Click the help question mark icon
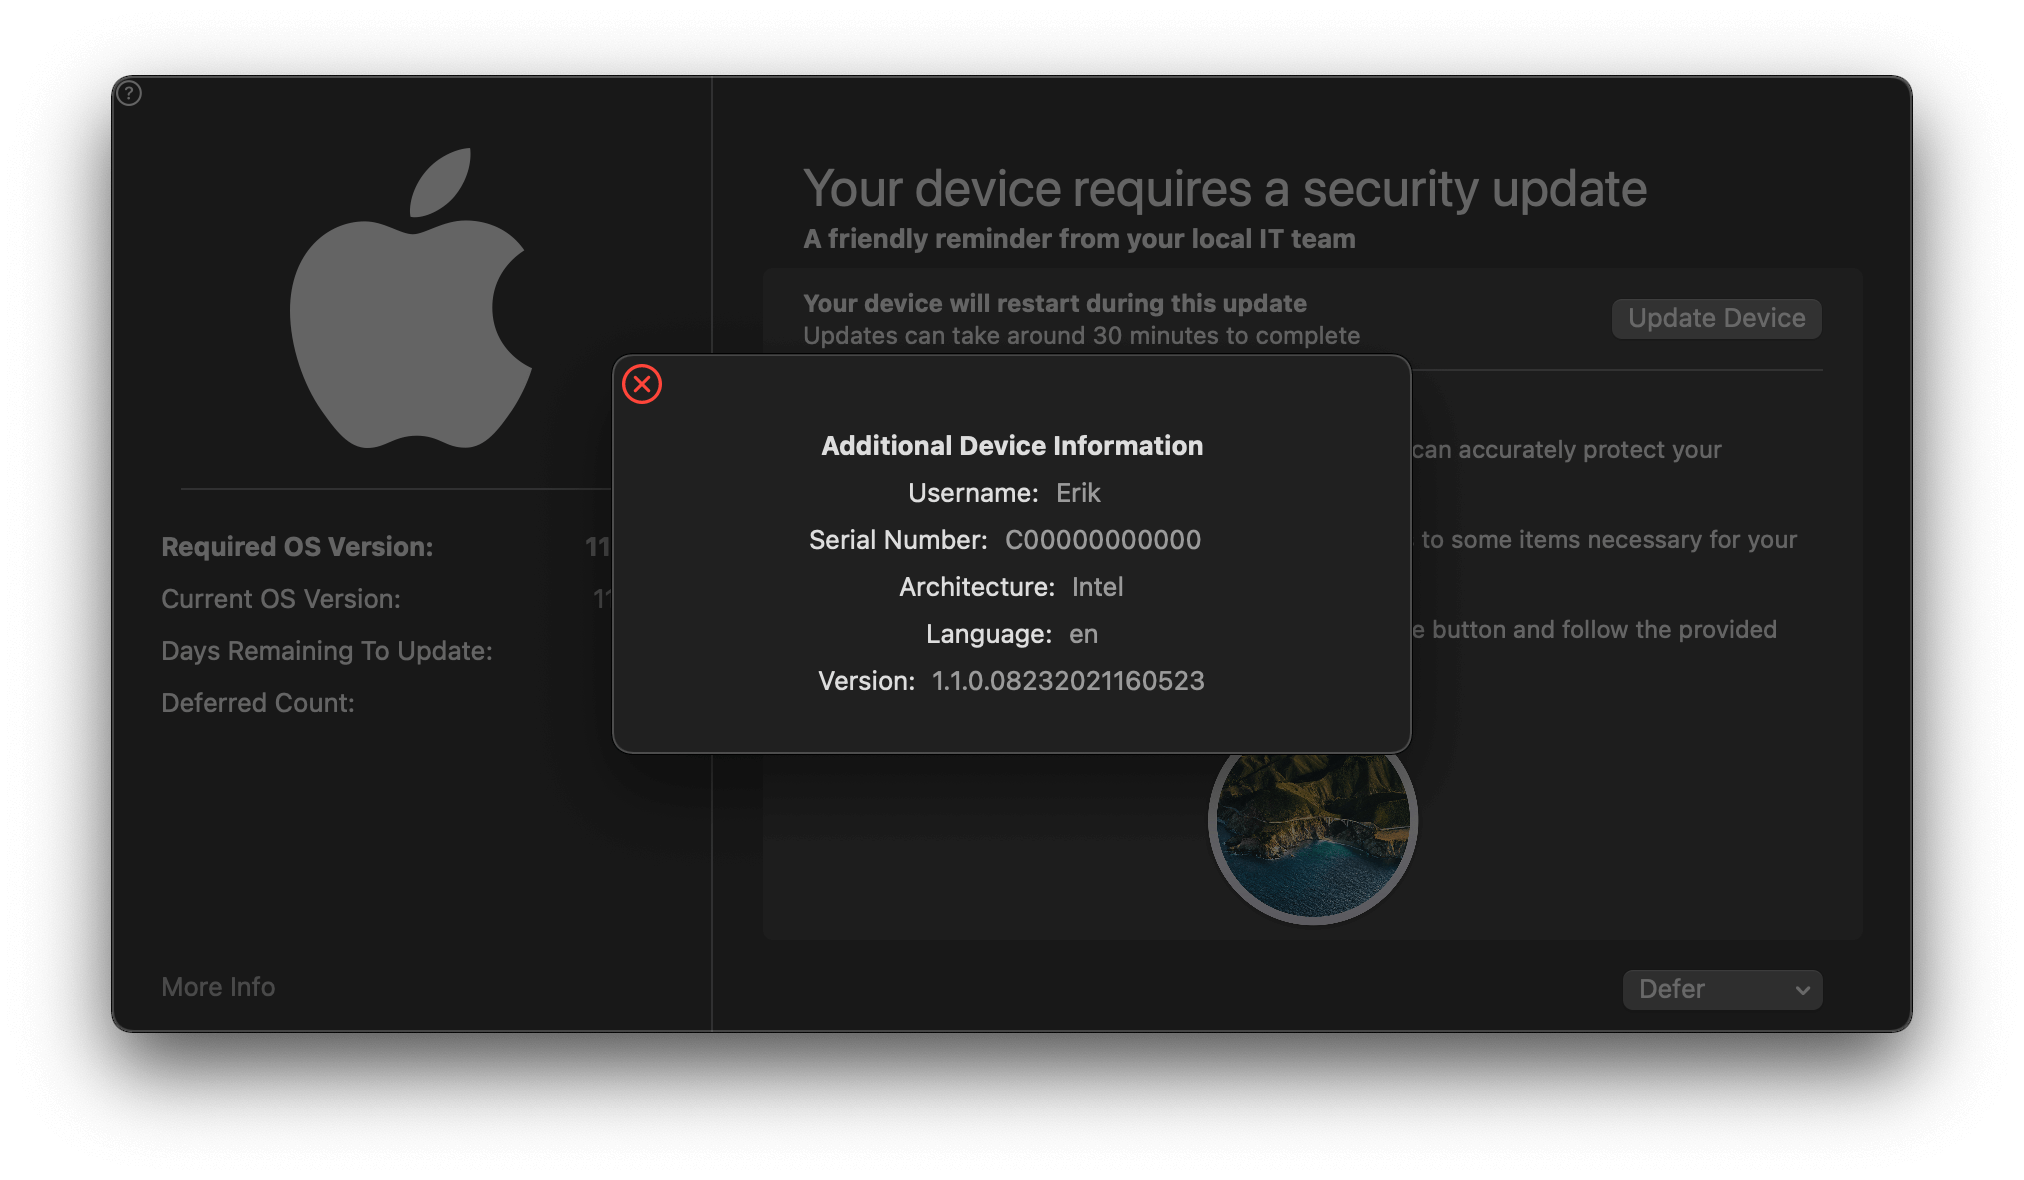The height and width of the screenshot is (1180, 2024). click(129, 93)
